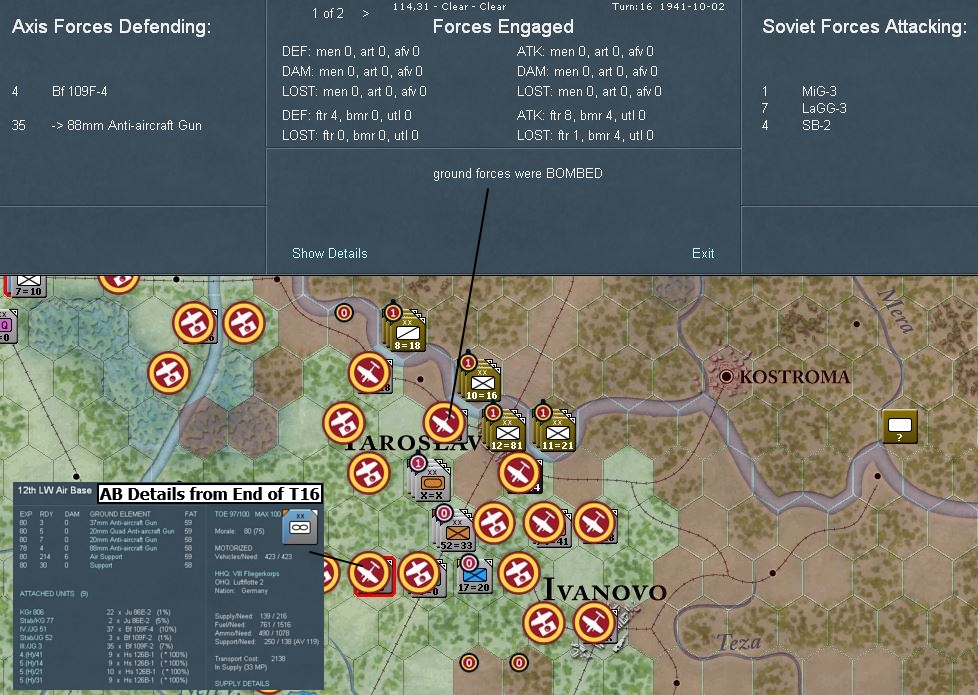
Task: Click the 12th LW Air Base unit counter
Action: (300, 527)
